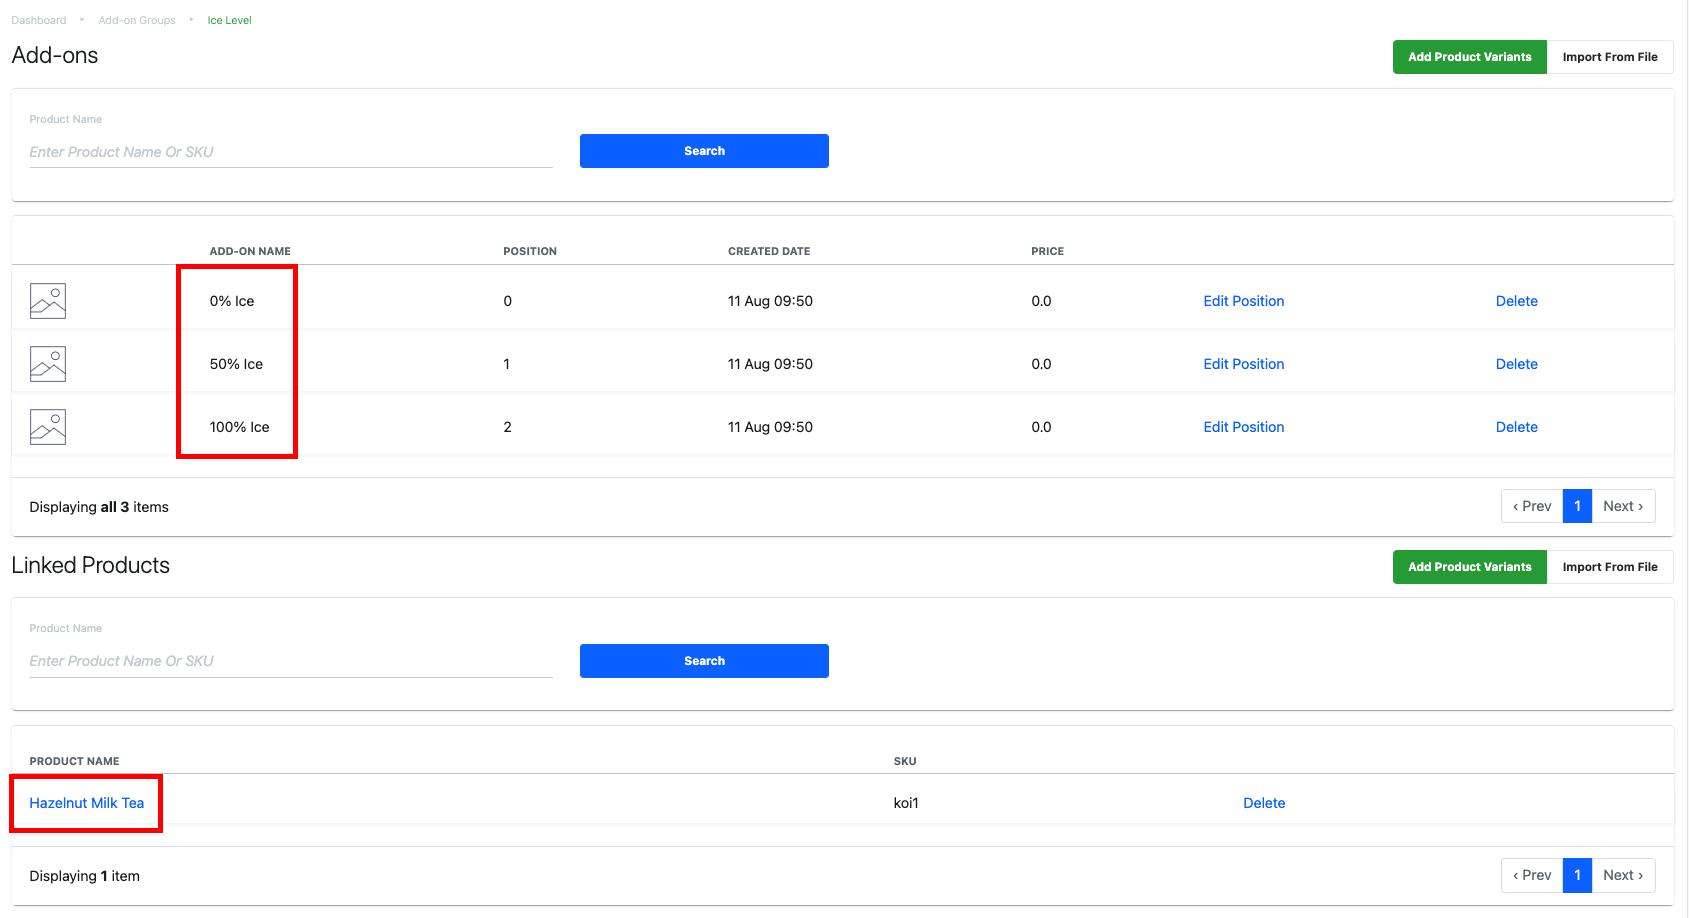The height and width of the screenshot is (918, 1689).
Task: Add Product Variants in Linked Products section
Action: 1470,567
